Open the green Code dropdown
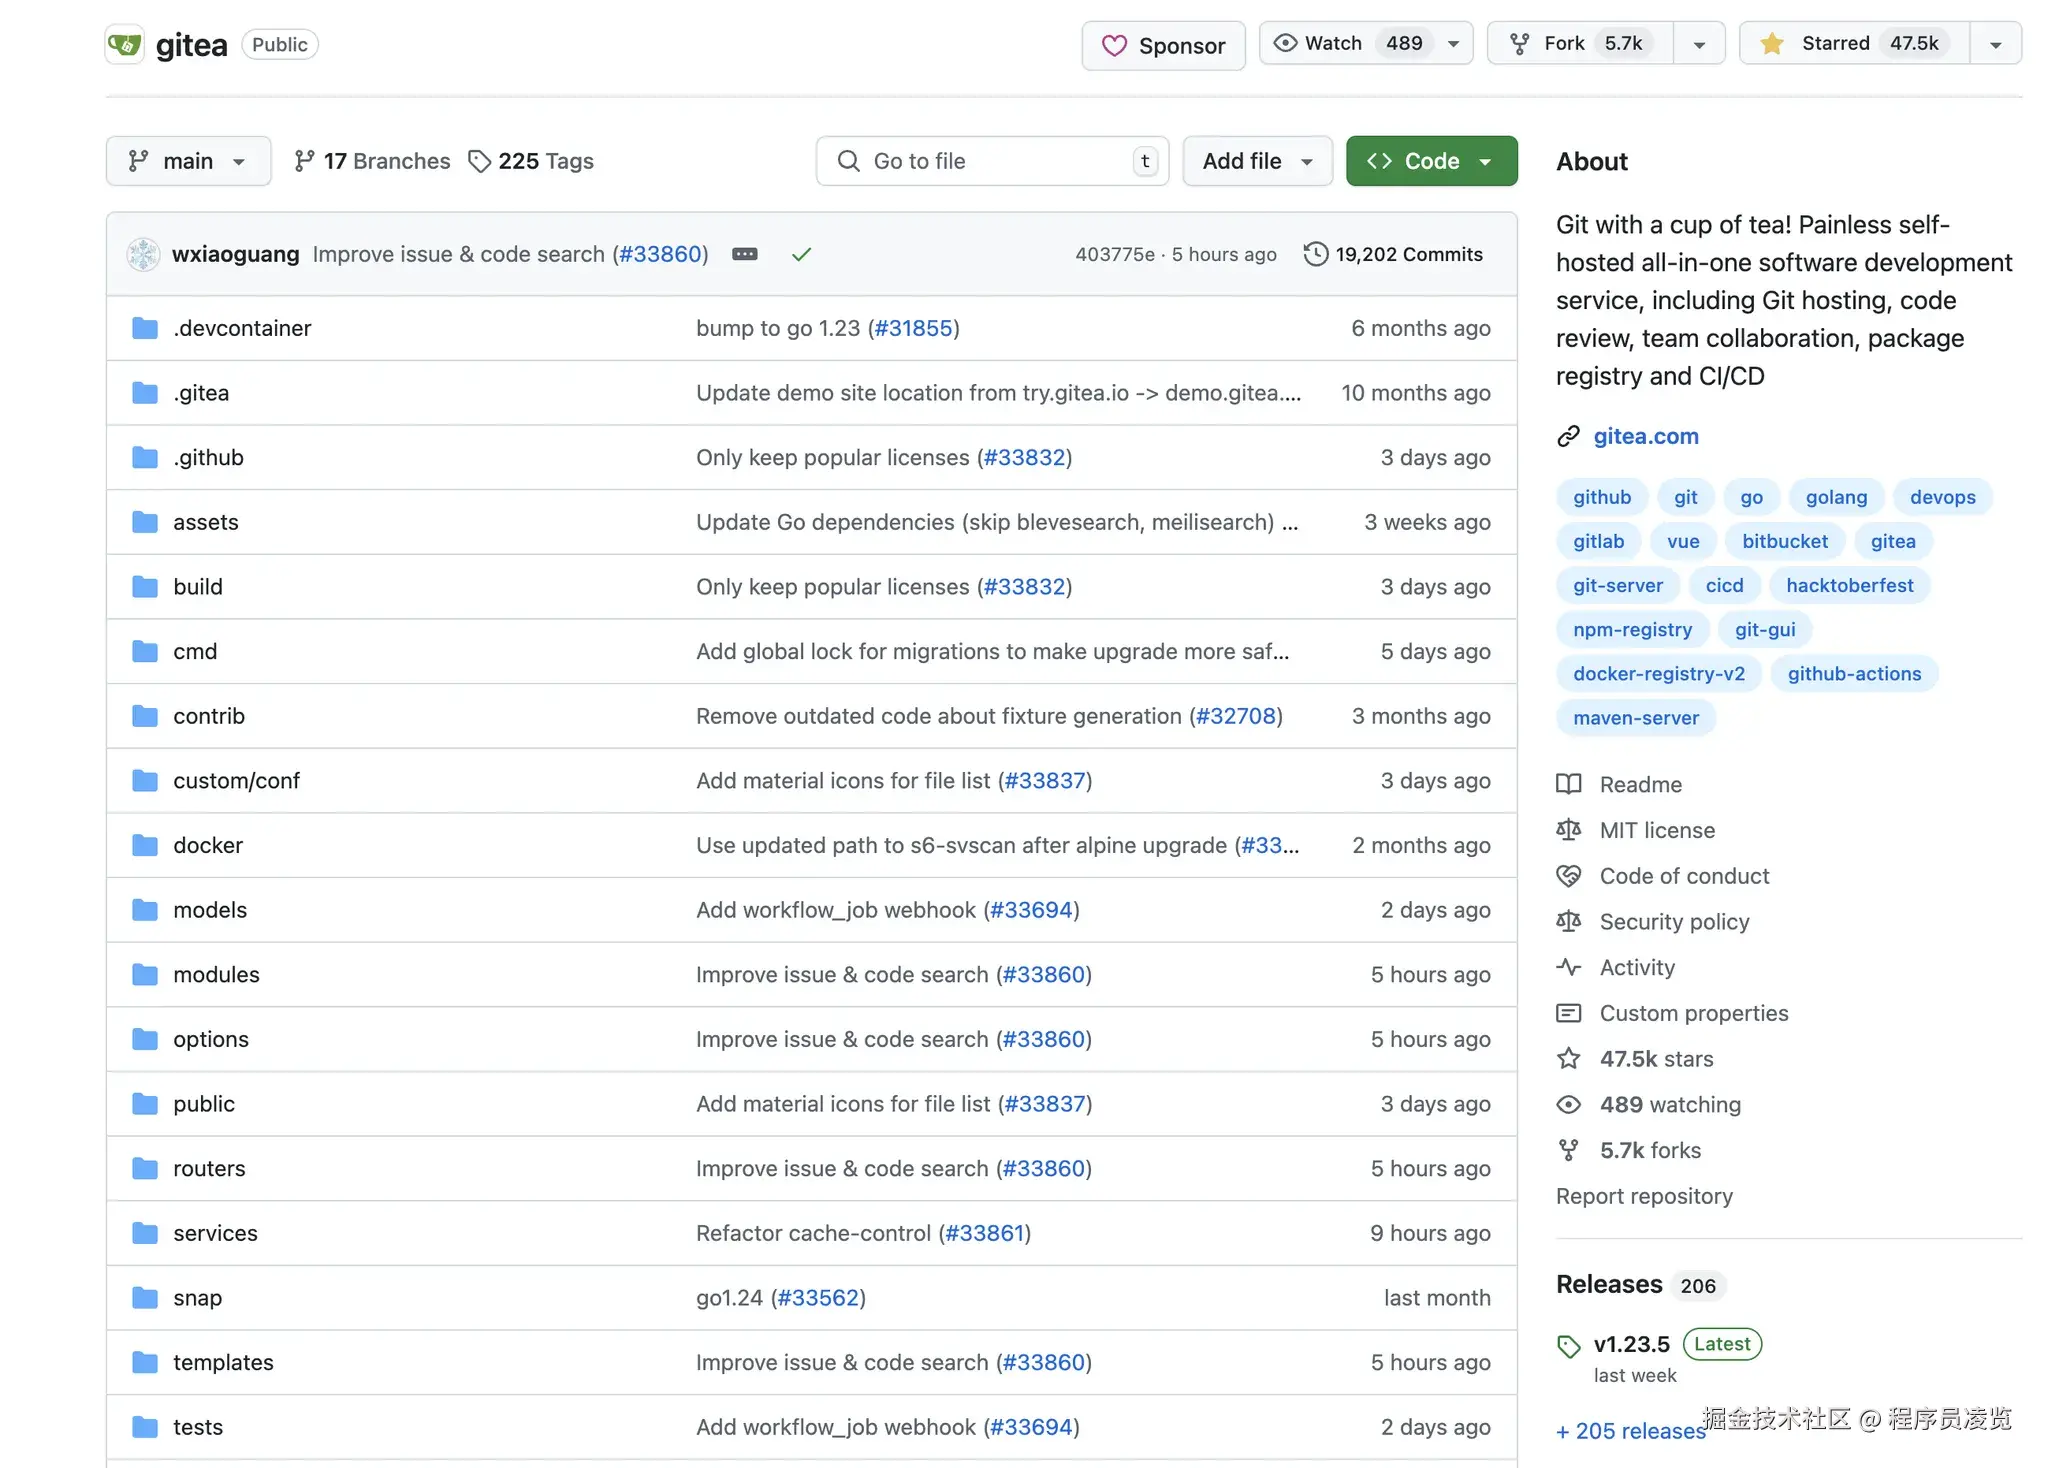This screenshot has width=2048, height=1468. click(x=1431, y=161)
